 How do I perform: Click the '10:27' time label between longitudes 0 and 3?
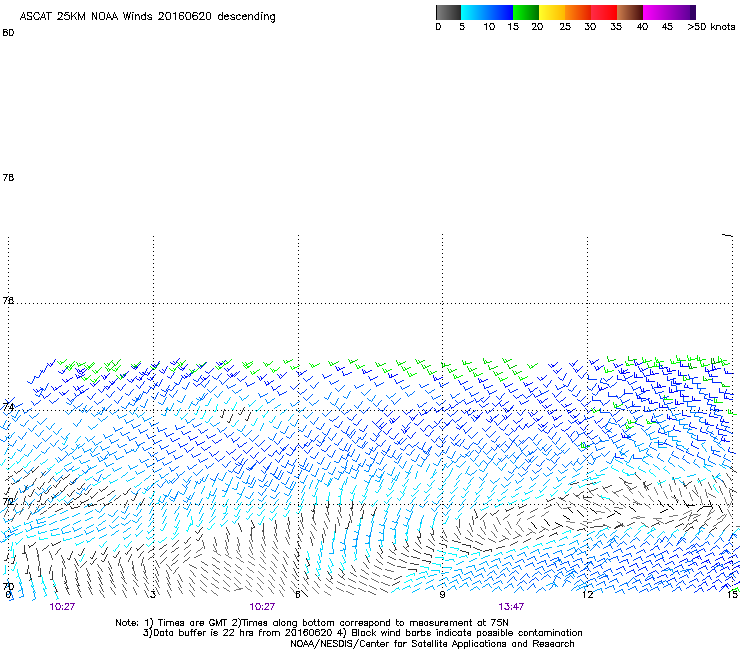[62, 607]
